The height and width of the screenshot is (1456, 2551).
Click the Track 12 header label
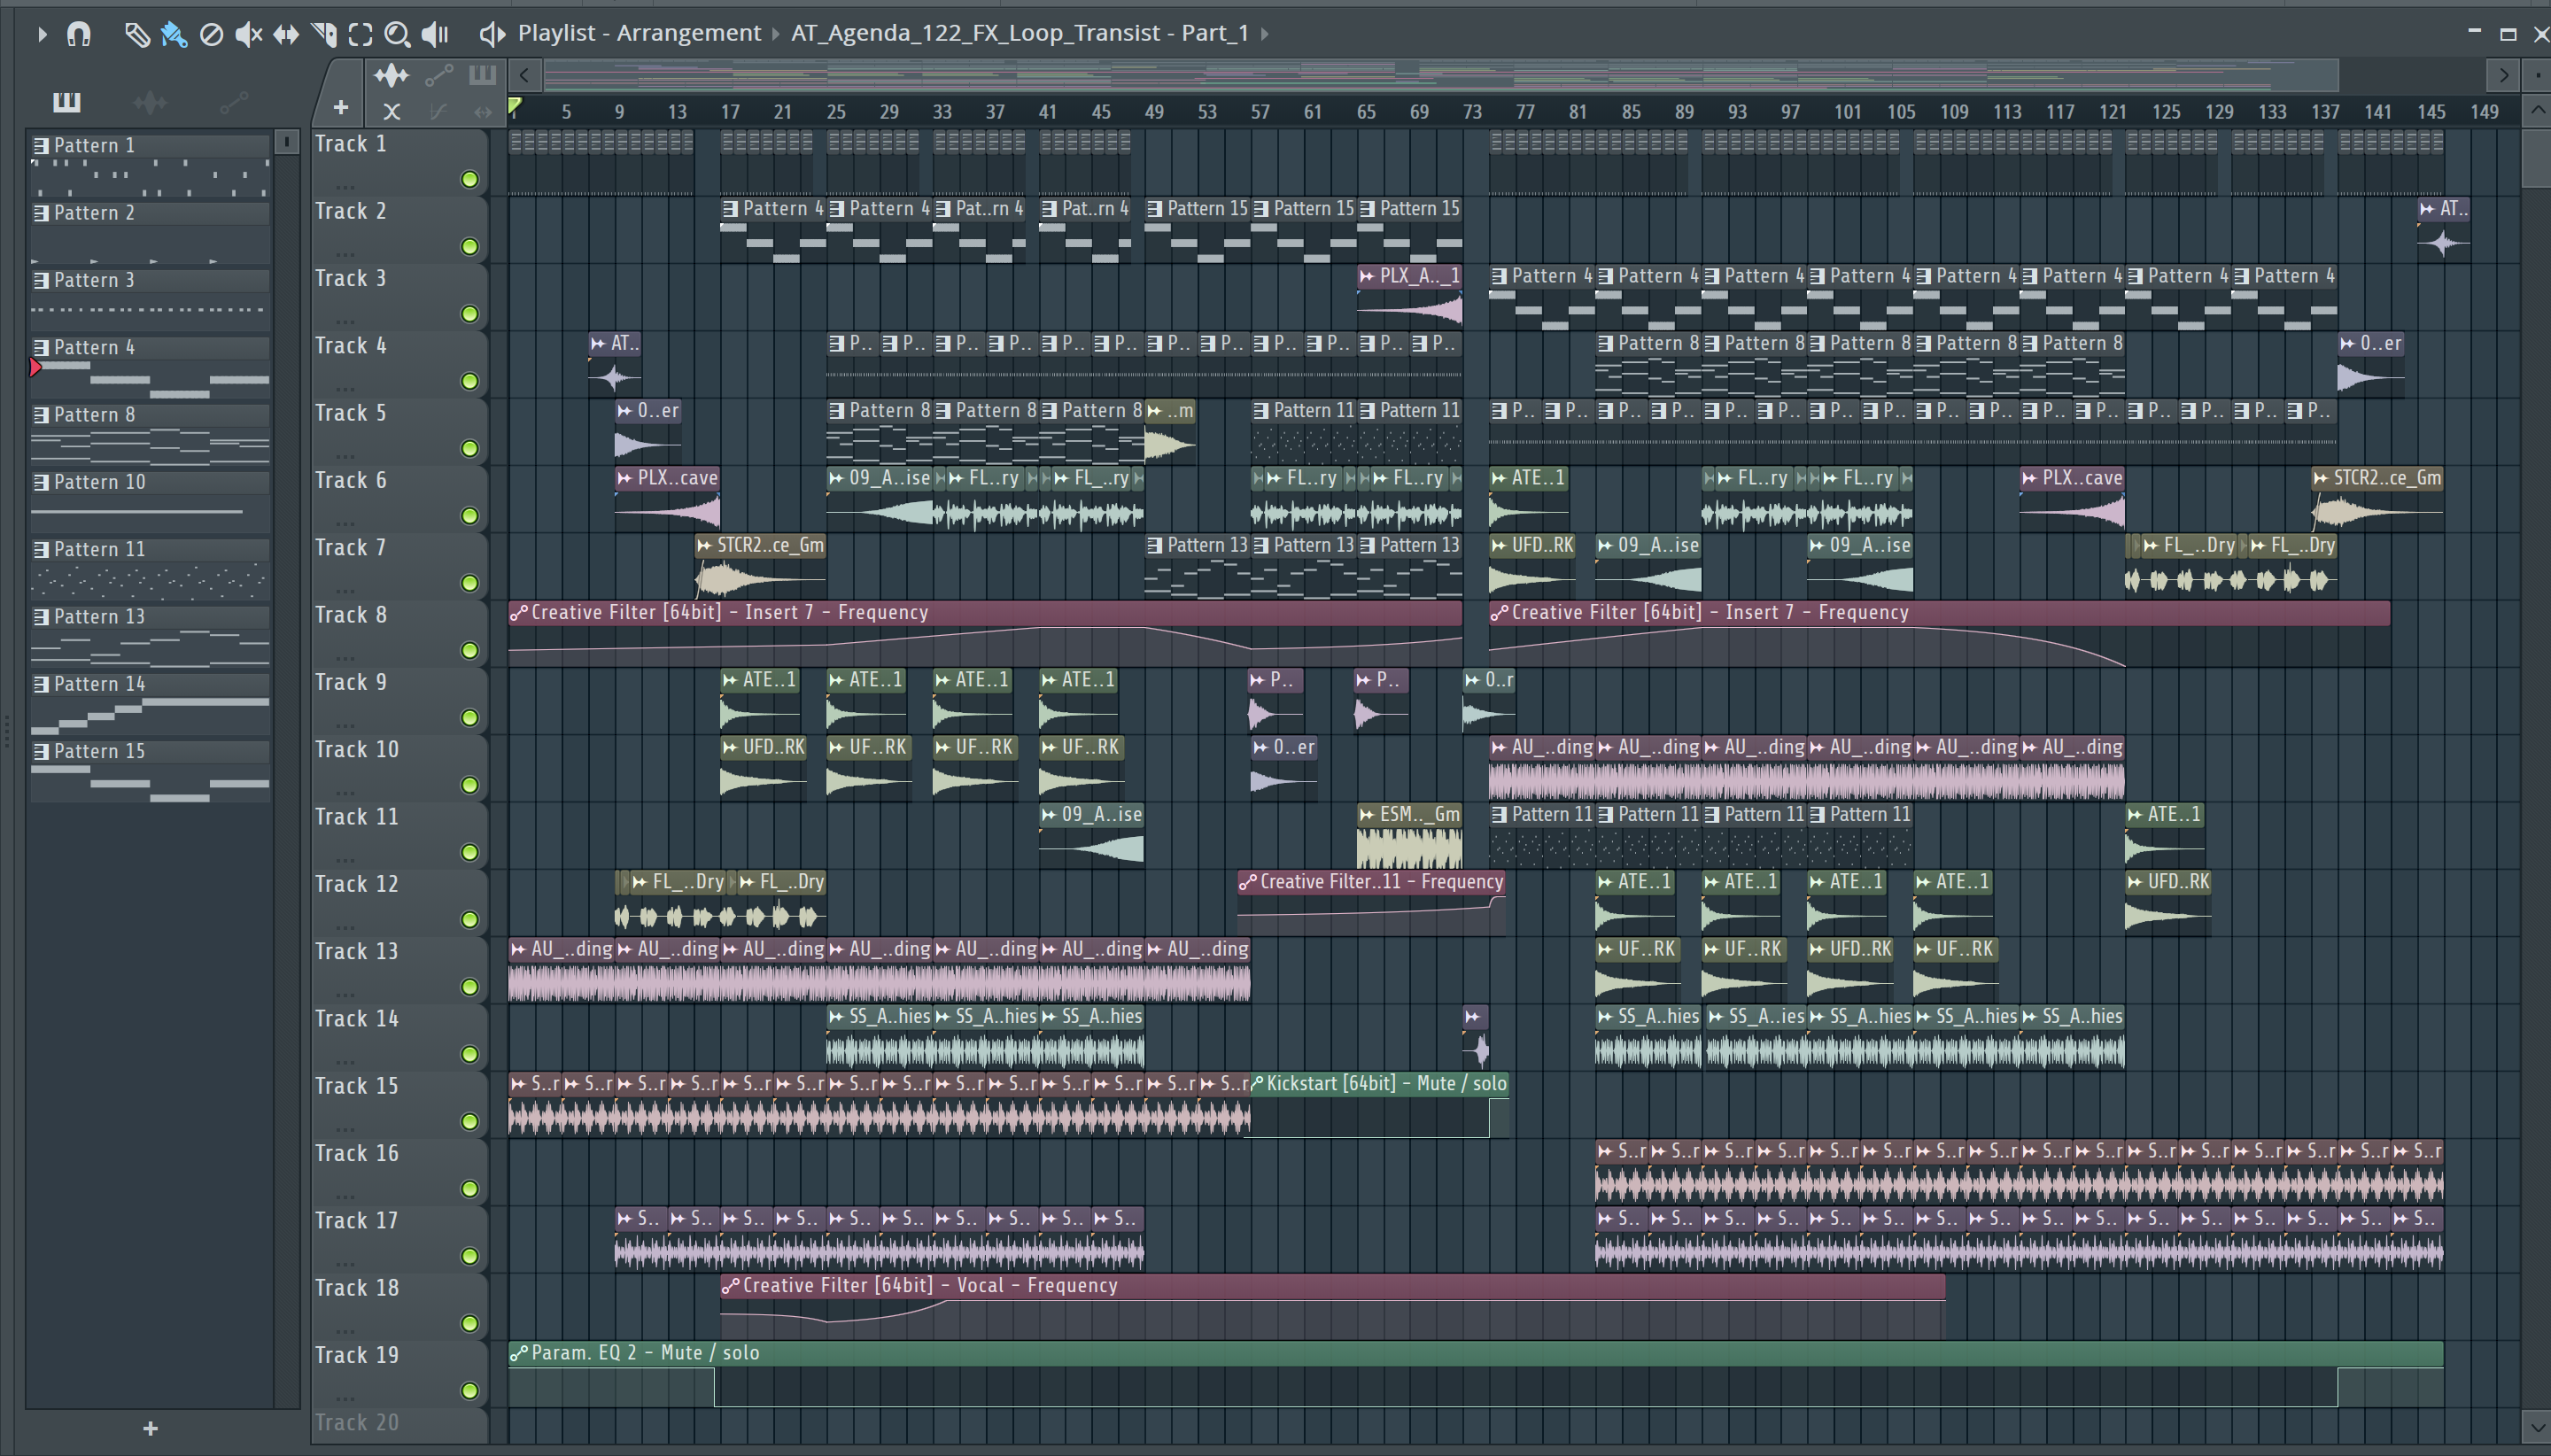tap(357, 884)
